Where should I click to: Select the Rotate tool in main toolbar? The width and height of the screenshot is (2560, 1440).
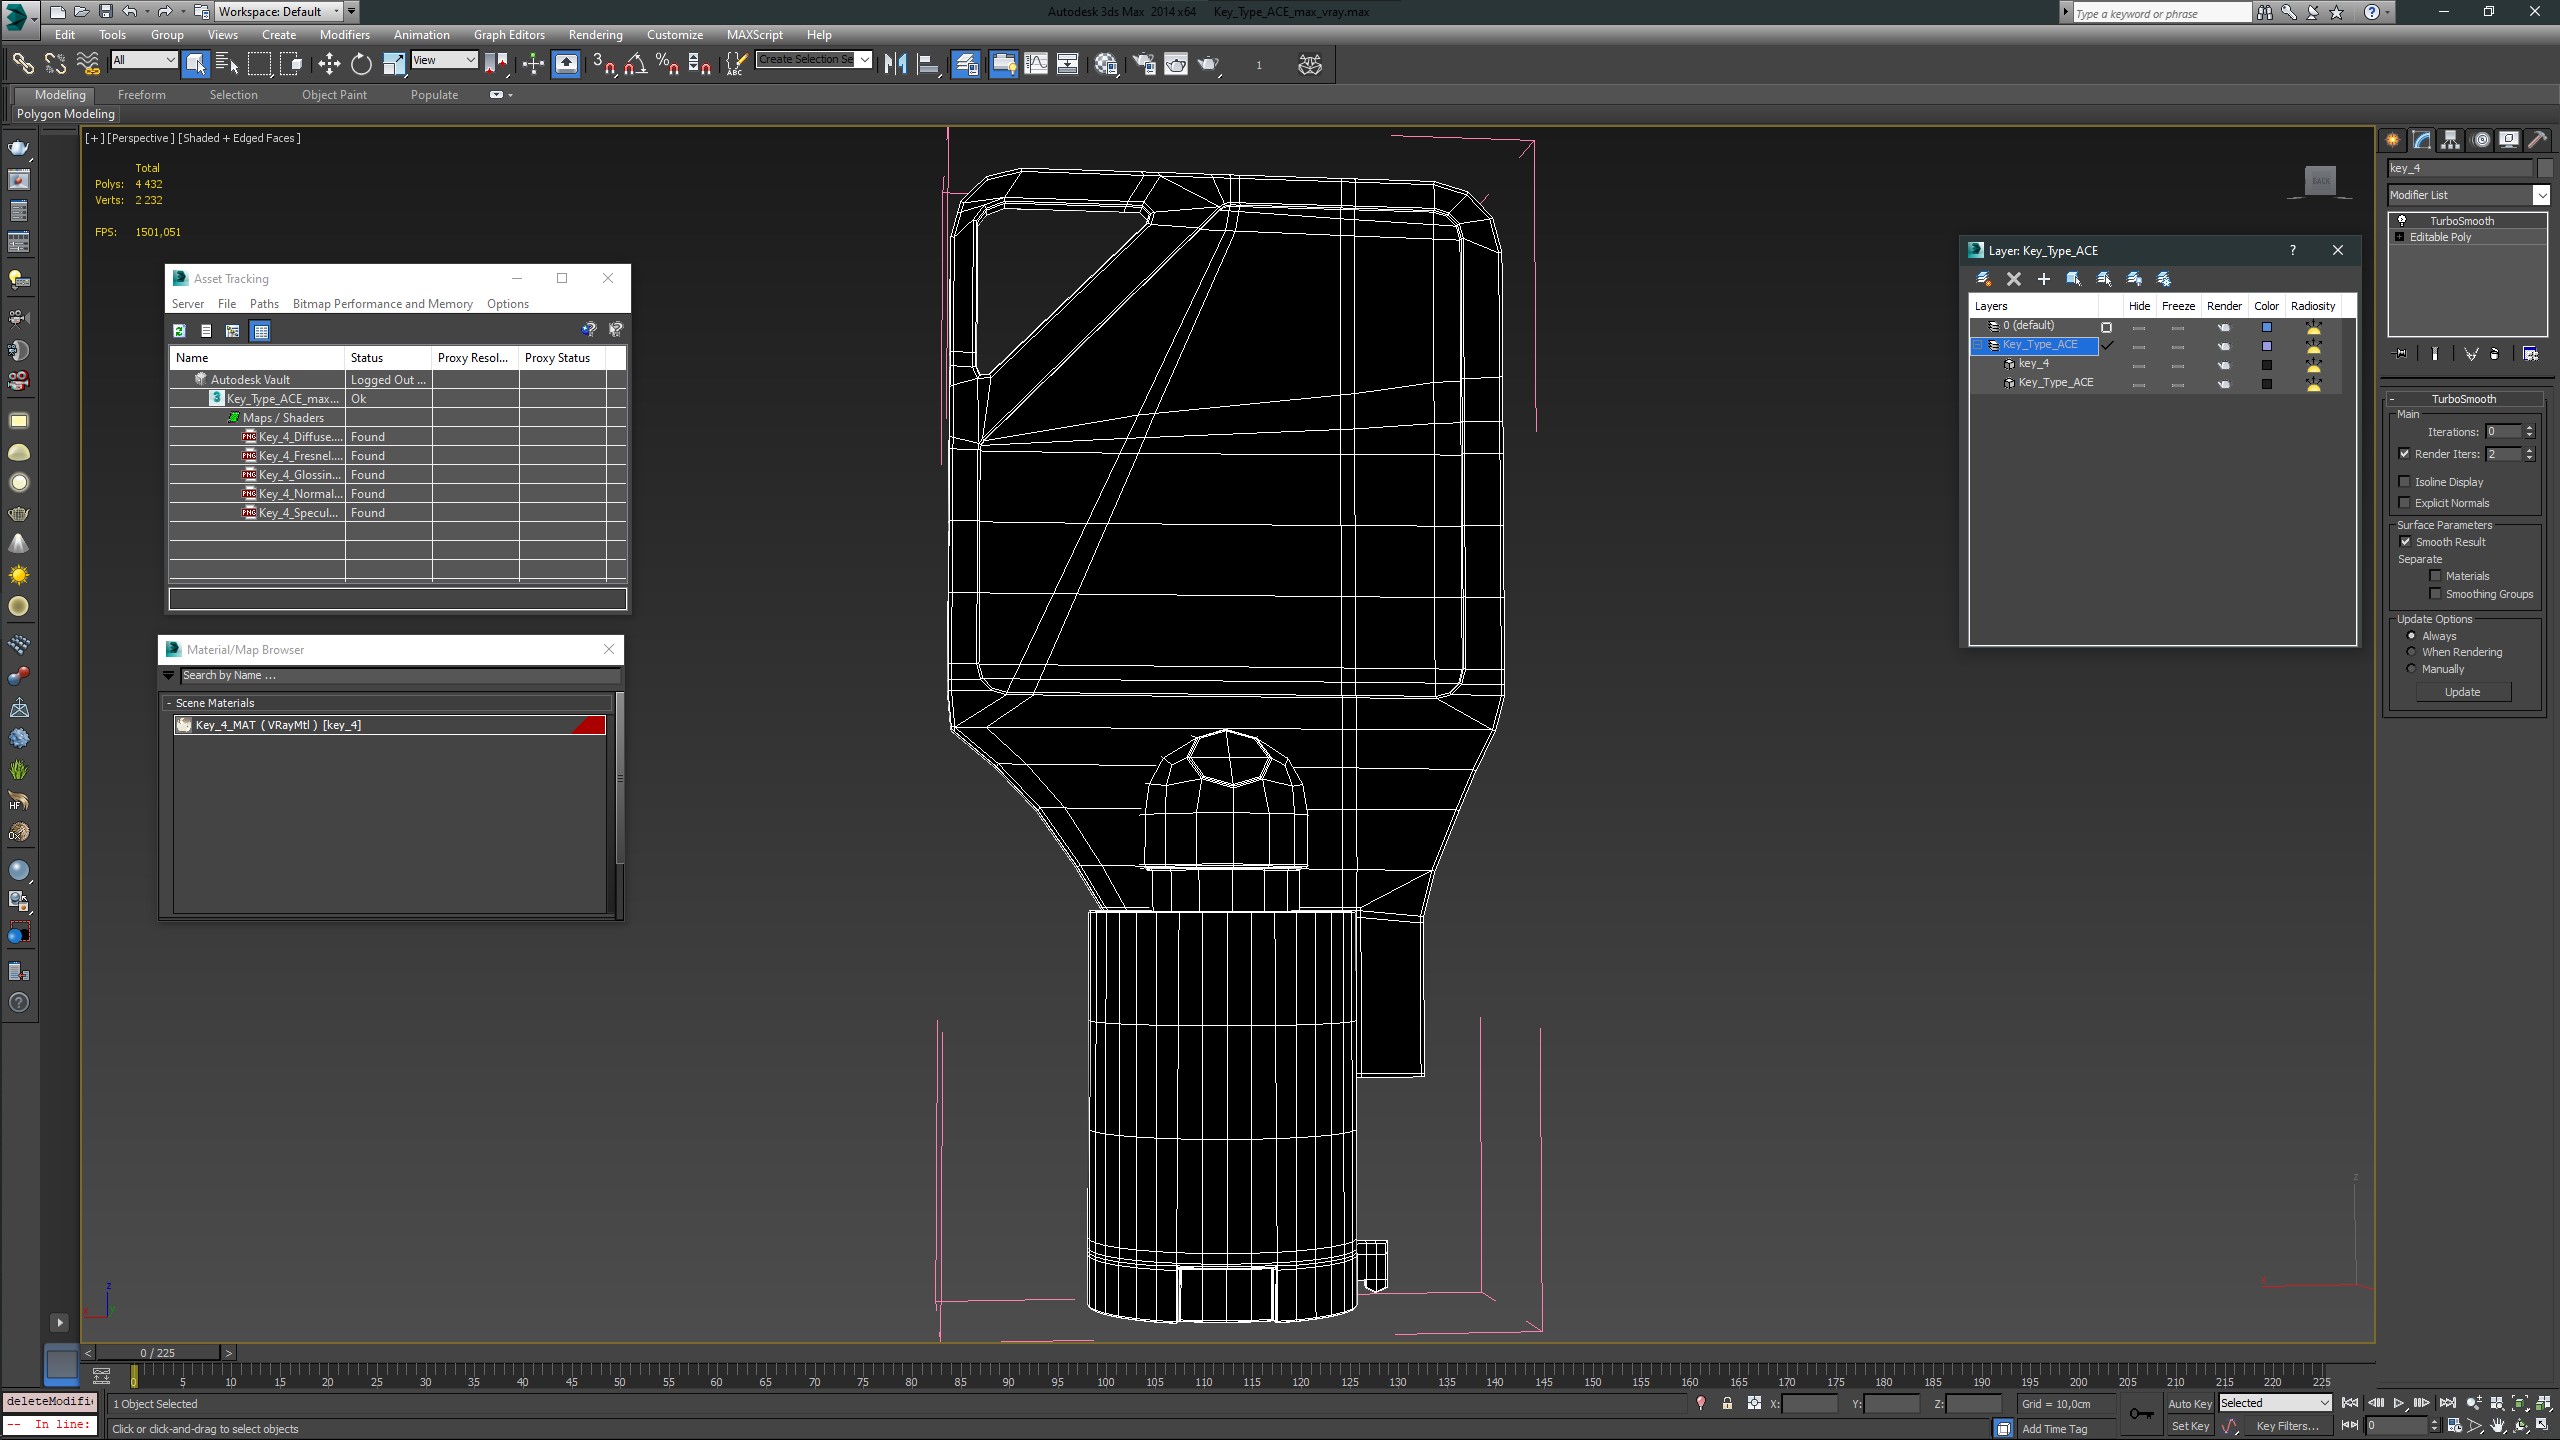[361, 64]
